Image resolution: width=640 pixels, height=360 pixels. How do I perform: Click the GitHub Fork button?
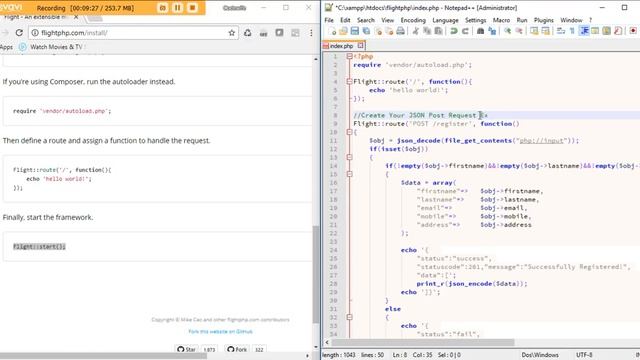[237, 349]
